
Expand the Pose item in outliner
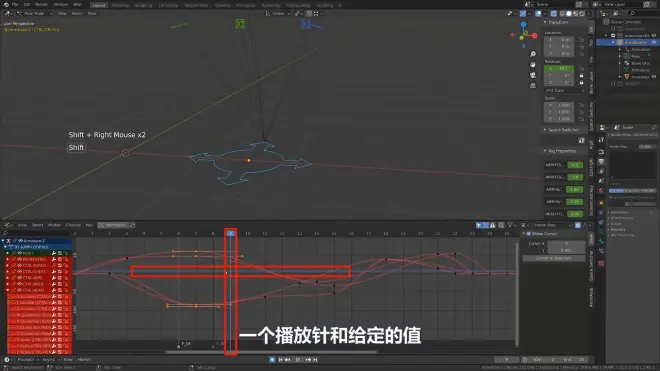pos(620,56)
